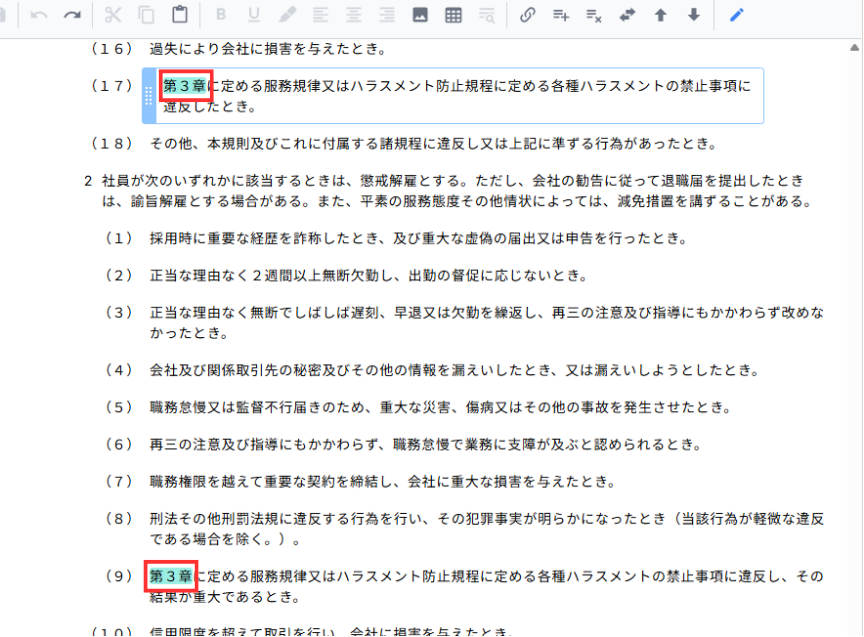Add a new item with list-plus icon
The height and width of the screenshot is (637, 864).
tap(561, 16)
